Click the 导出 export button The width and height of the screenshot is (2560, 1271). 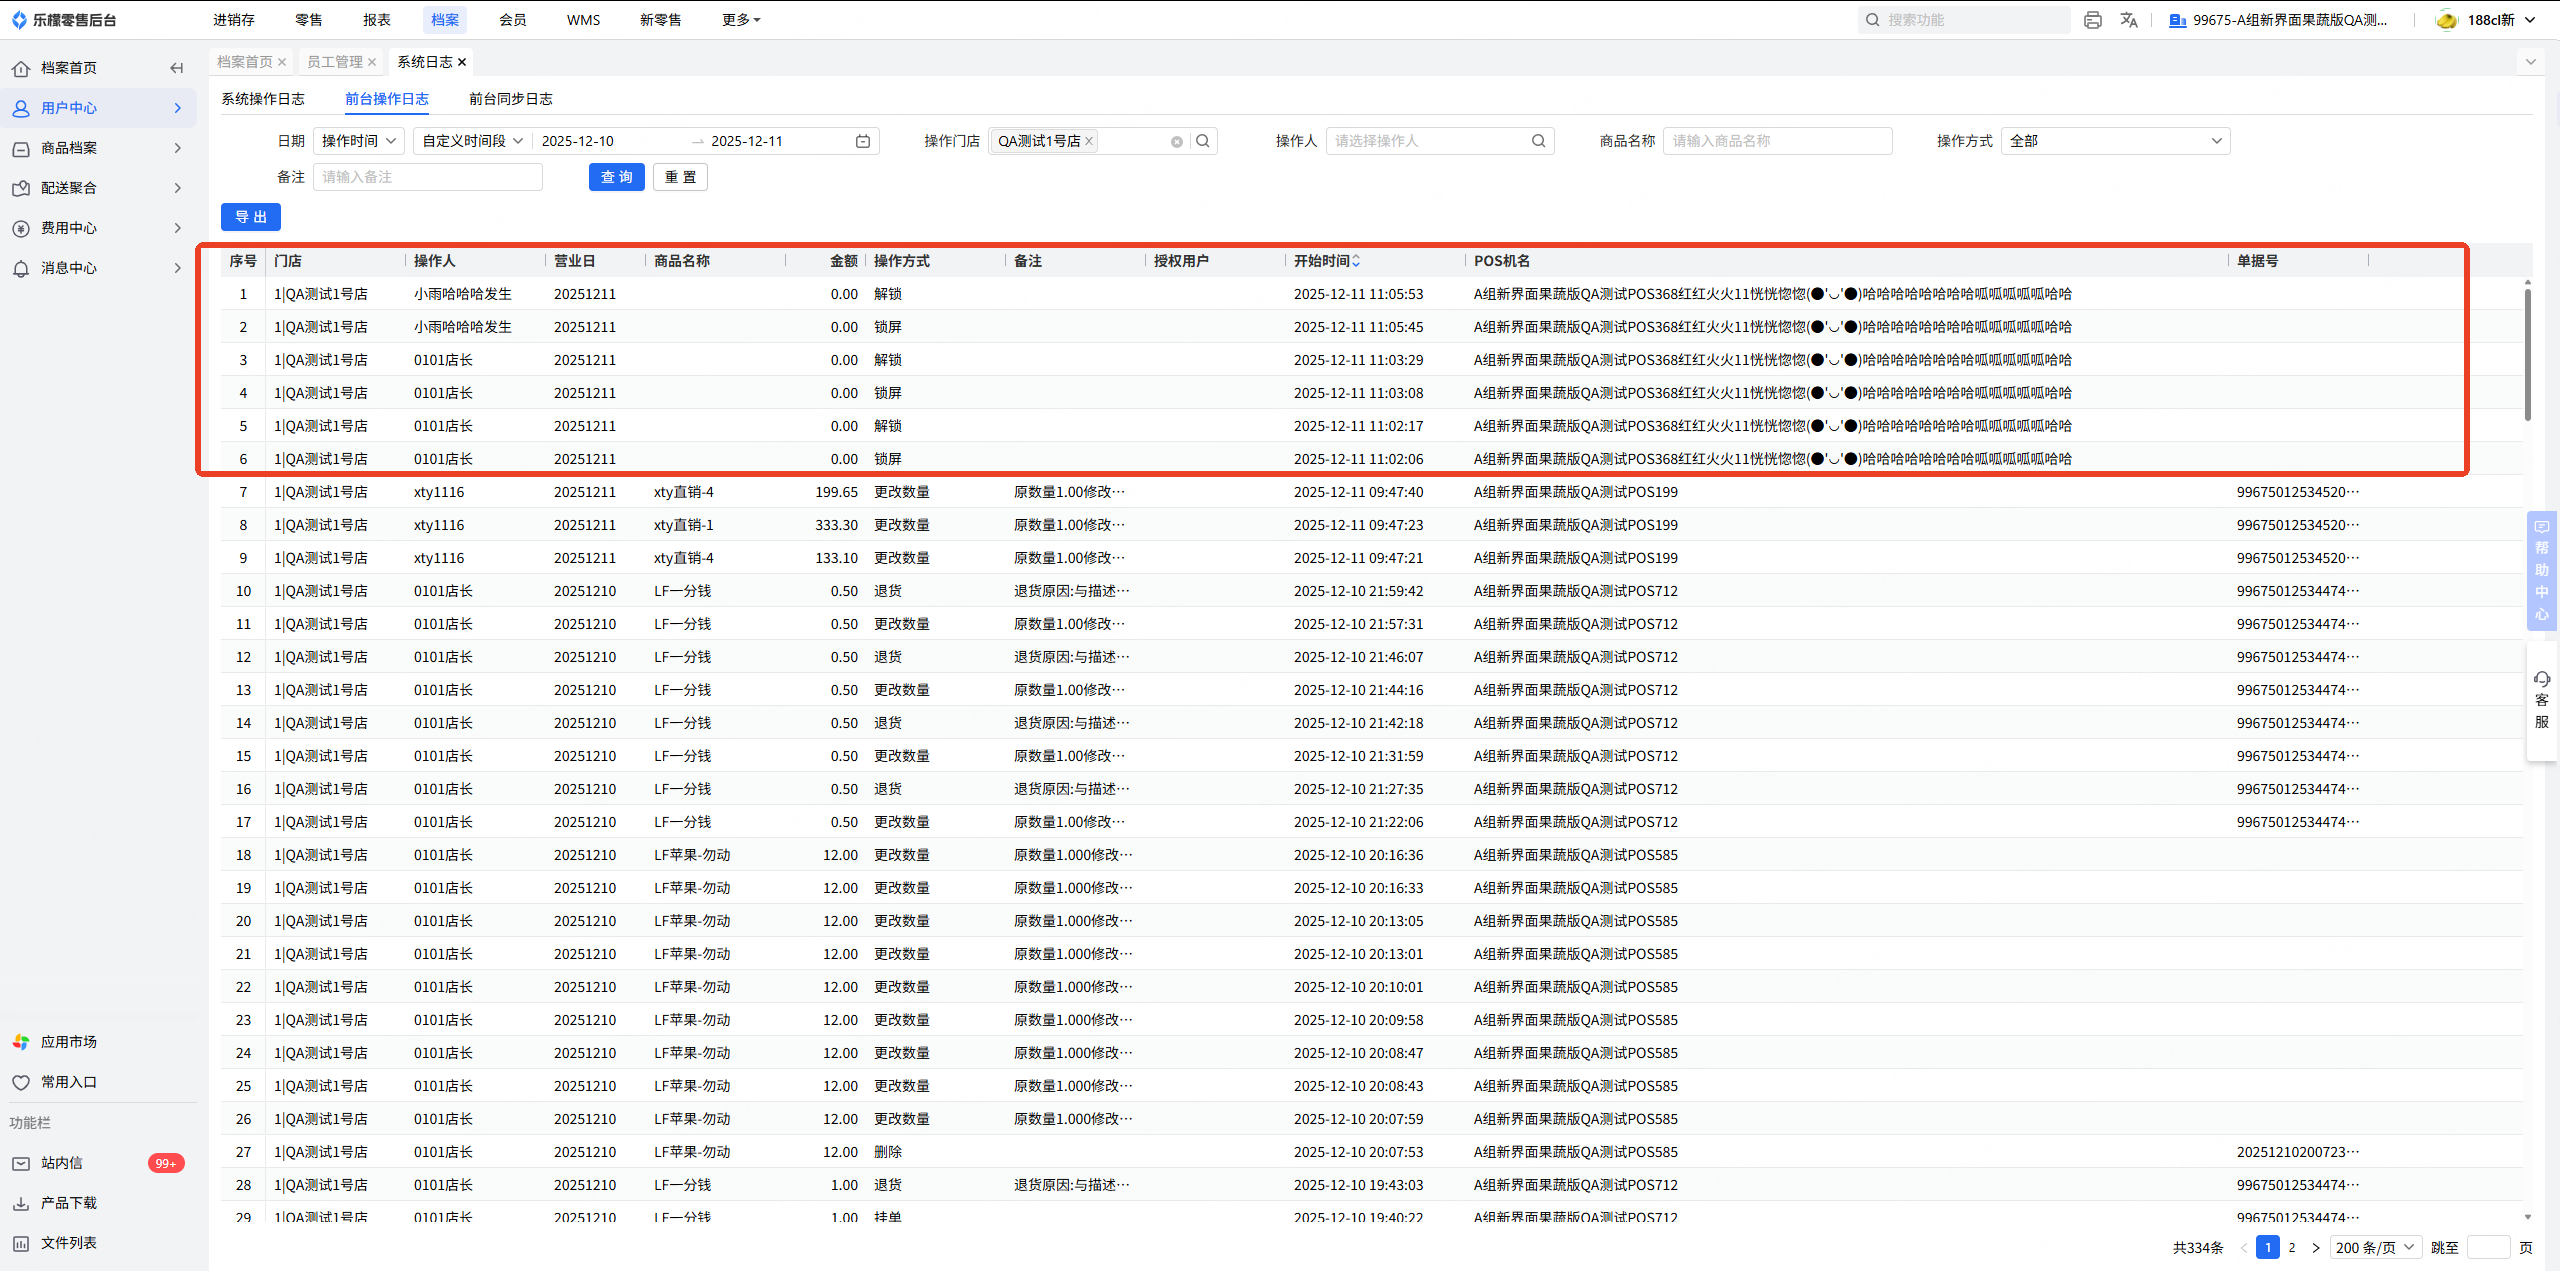[250, 217]
